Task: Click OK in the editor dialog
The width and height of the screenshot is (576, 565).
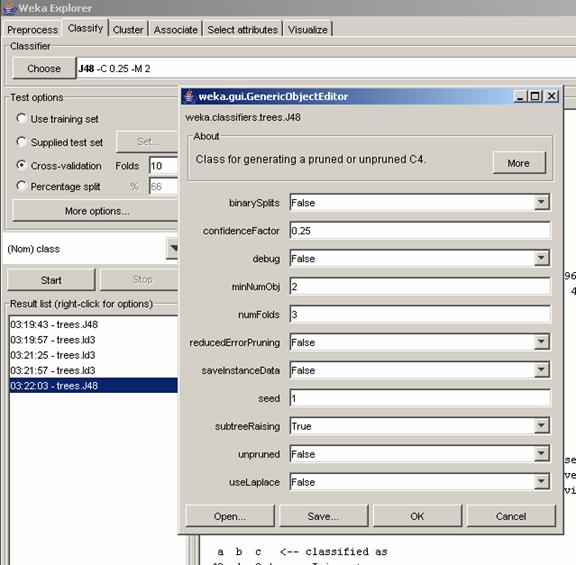Action: (x=417, y=516)
